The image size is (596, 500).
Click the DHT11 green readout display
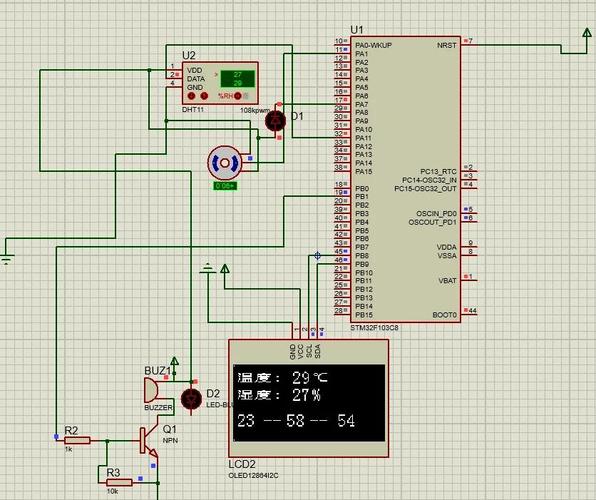(x=238, y=79)
